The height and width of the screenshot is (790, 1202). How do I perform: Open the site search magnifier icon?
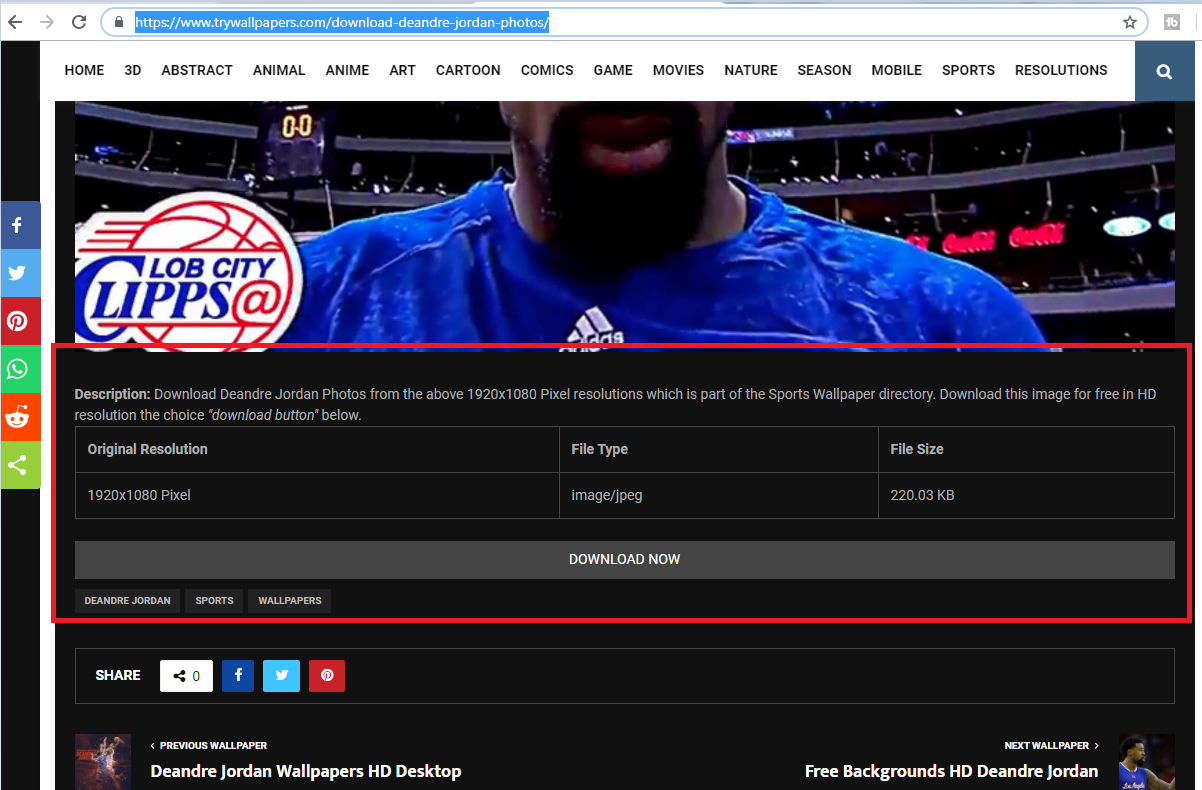click(1164, 71)
